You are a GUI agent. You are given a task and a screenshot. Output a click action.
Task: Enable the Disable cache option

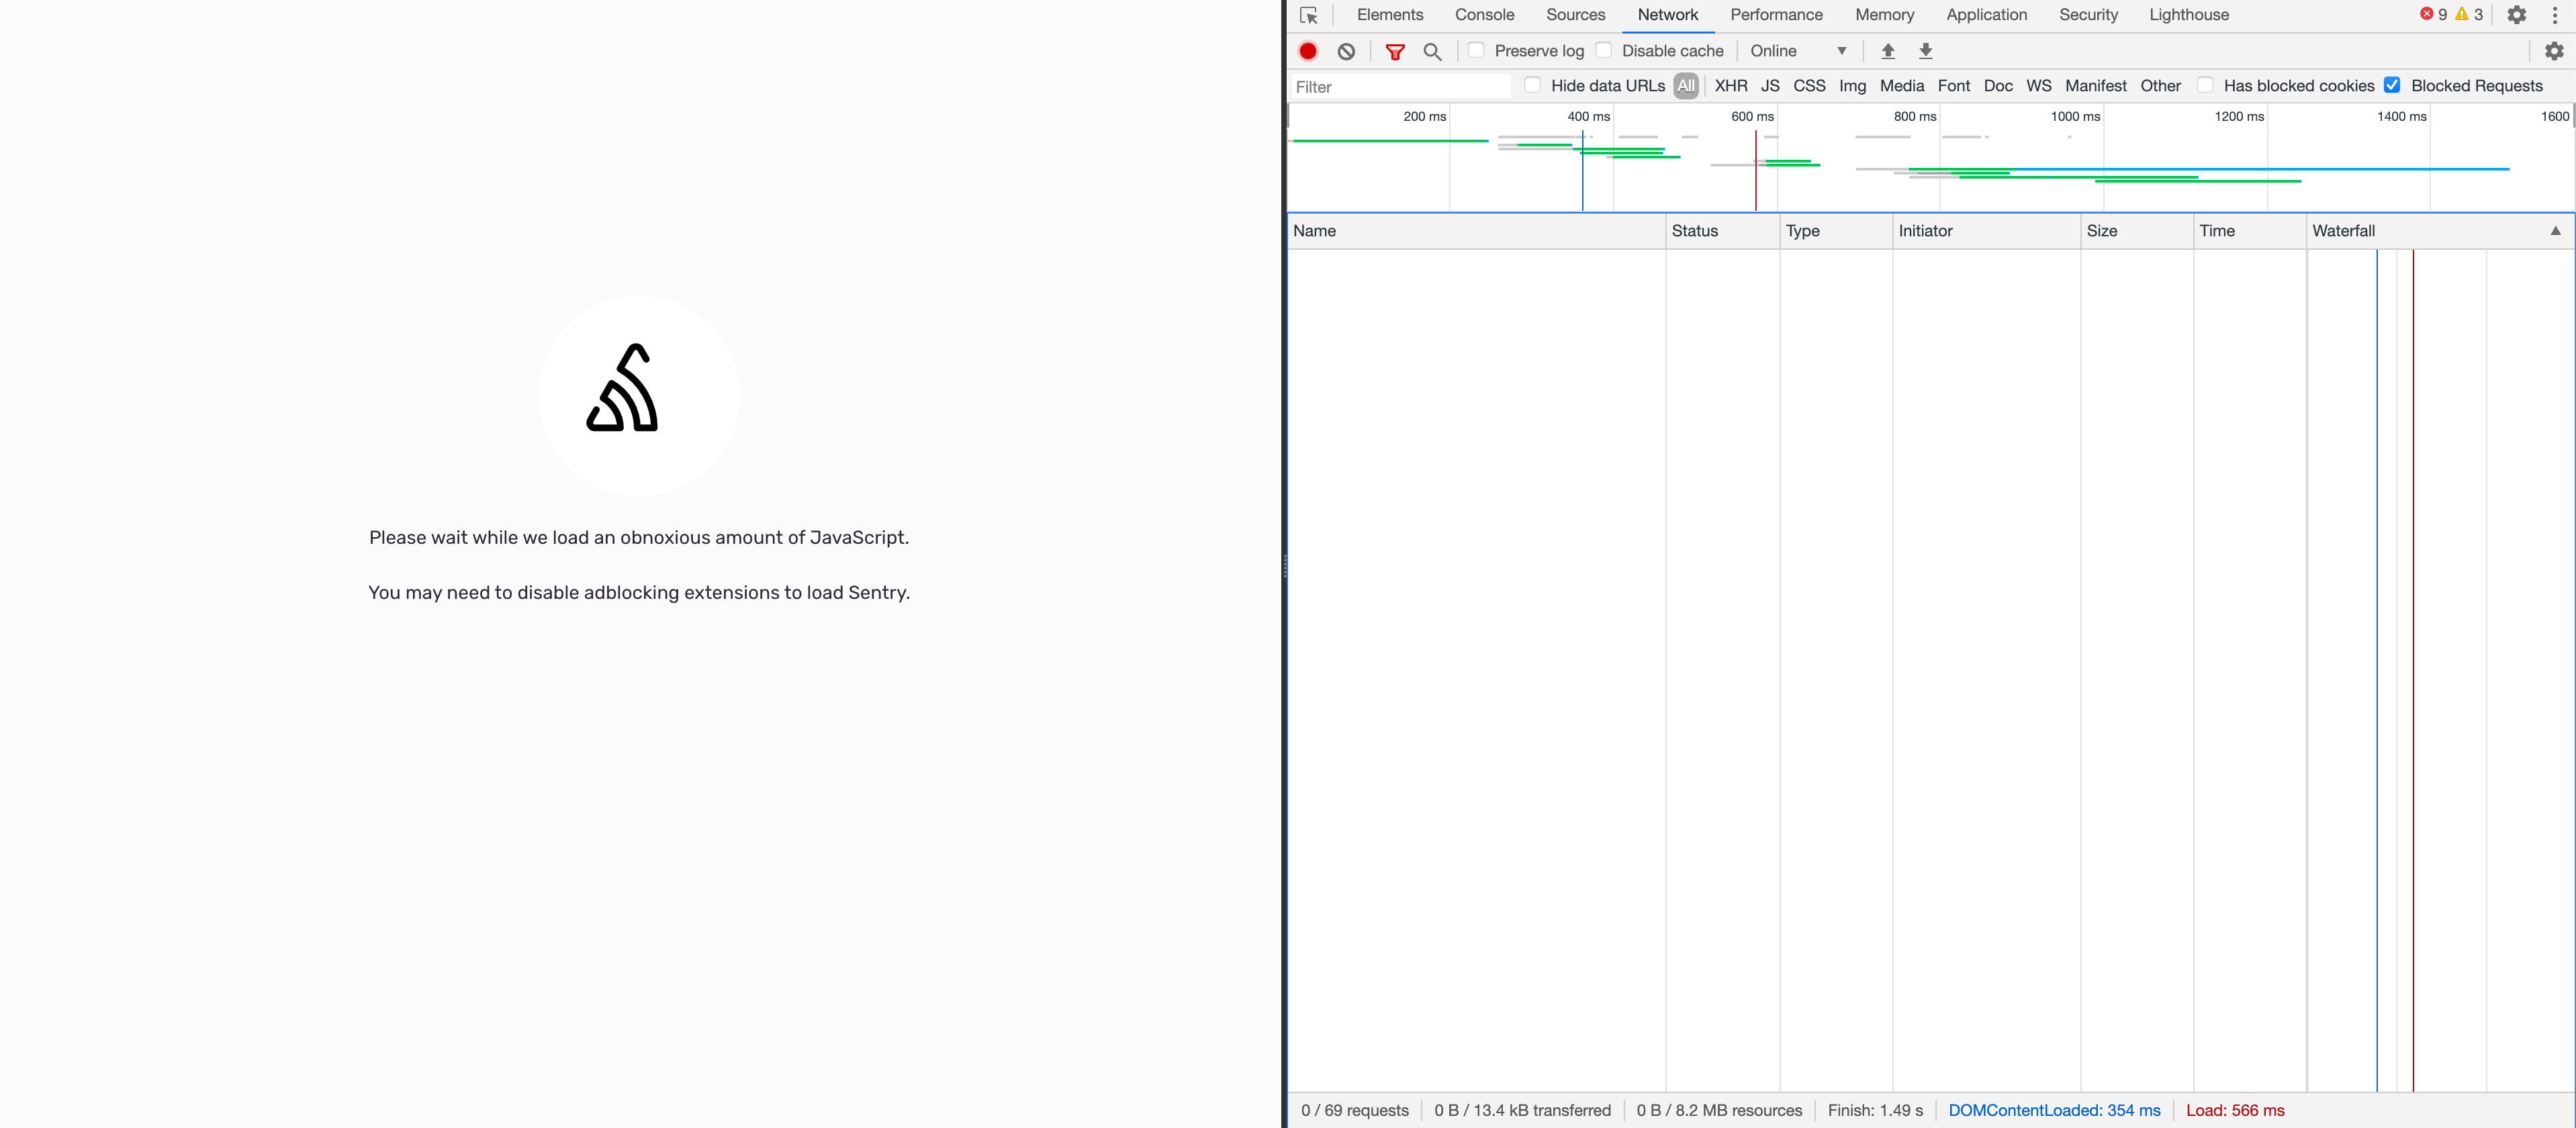point(1604,49)
